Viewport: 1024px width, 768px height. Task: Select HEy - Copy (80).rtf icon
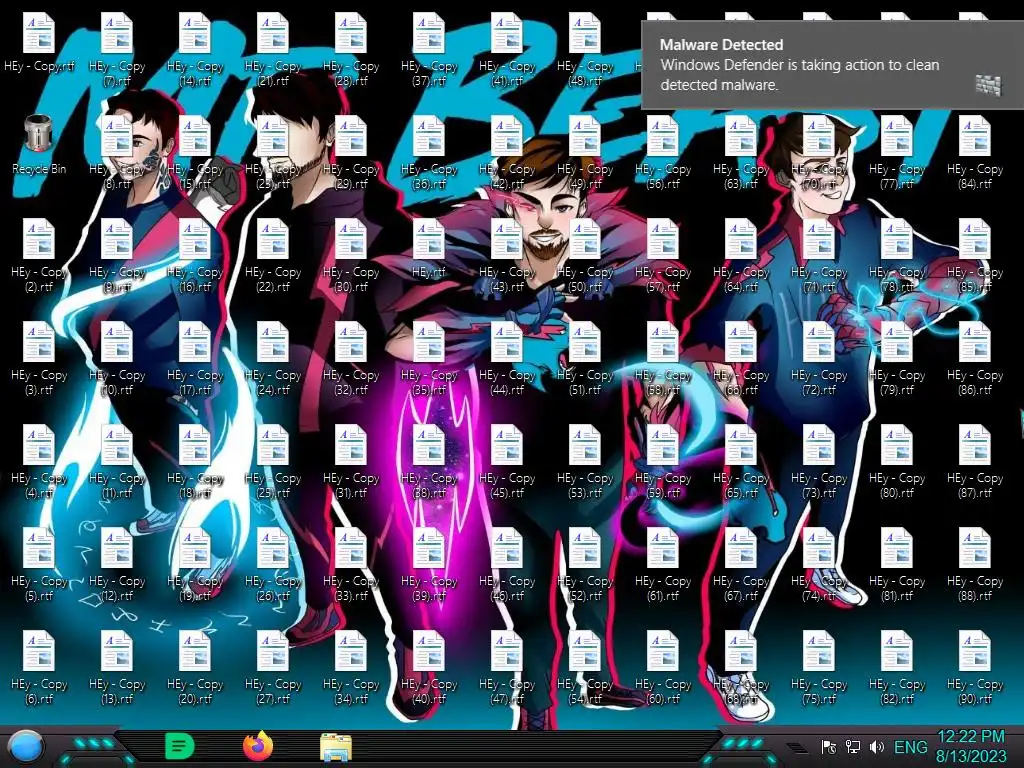897,444
